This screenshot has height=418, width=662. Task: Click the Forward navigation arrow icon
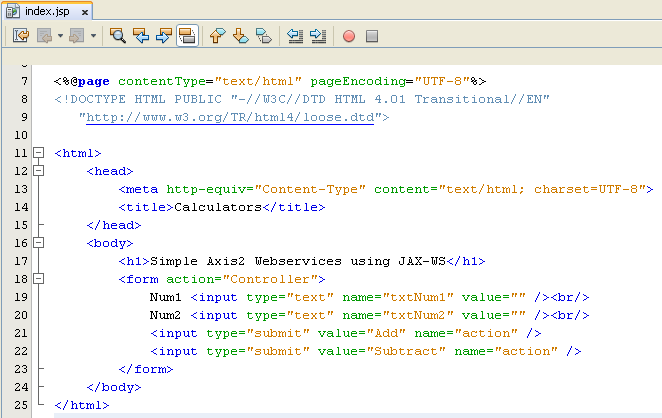point(76,35)
